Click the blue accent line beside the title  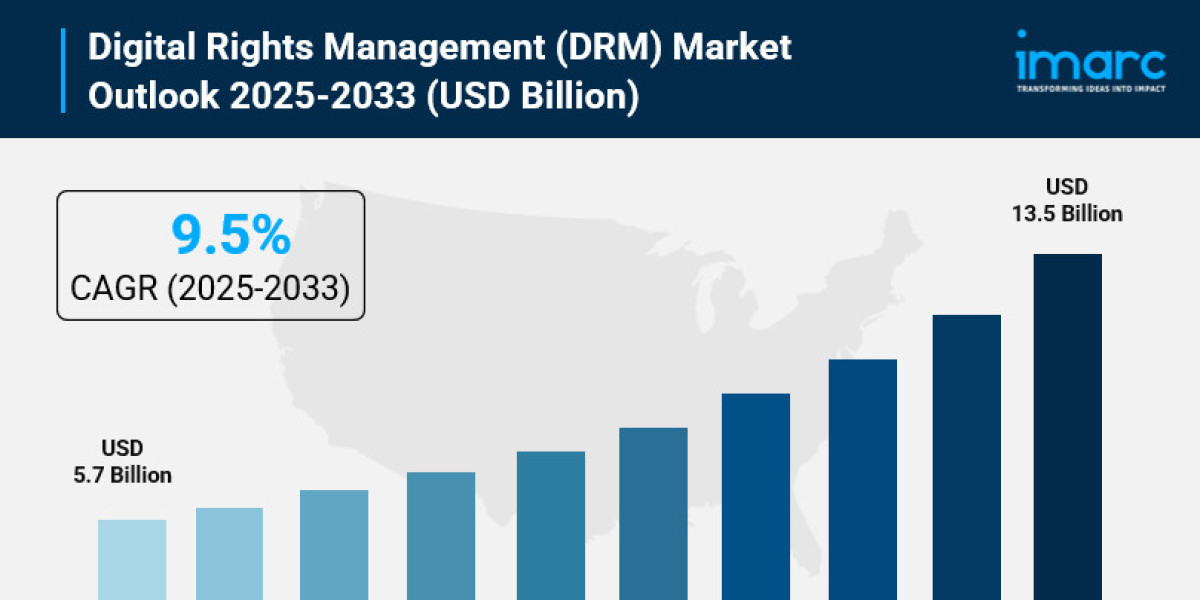click(64, 70)
